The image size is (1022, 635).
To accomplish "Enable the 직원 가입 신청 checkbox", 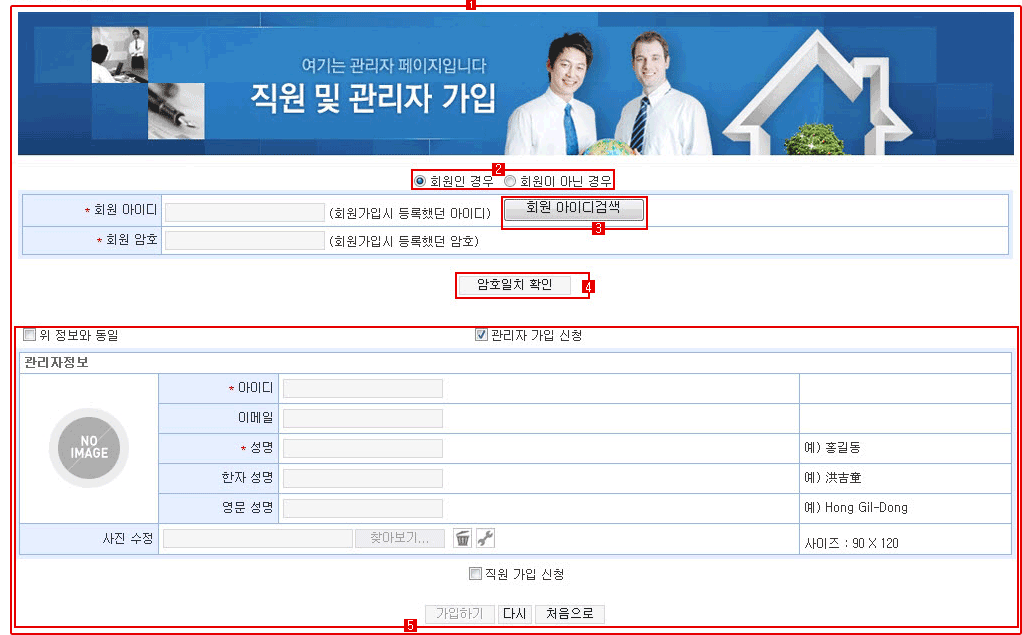I will (475, 574).
